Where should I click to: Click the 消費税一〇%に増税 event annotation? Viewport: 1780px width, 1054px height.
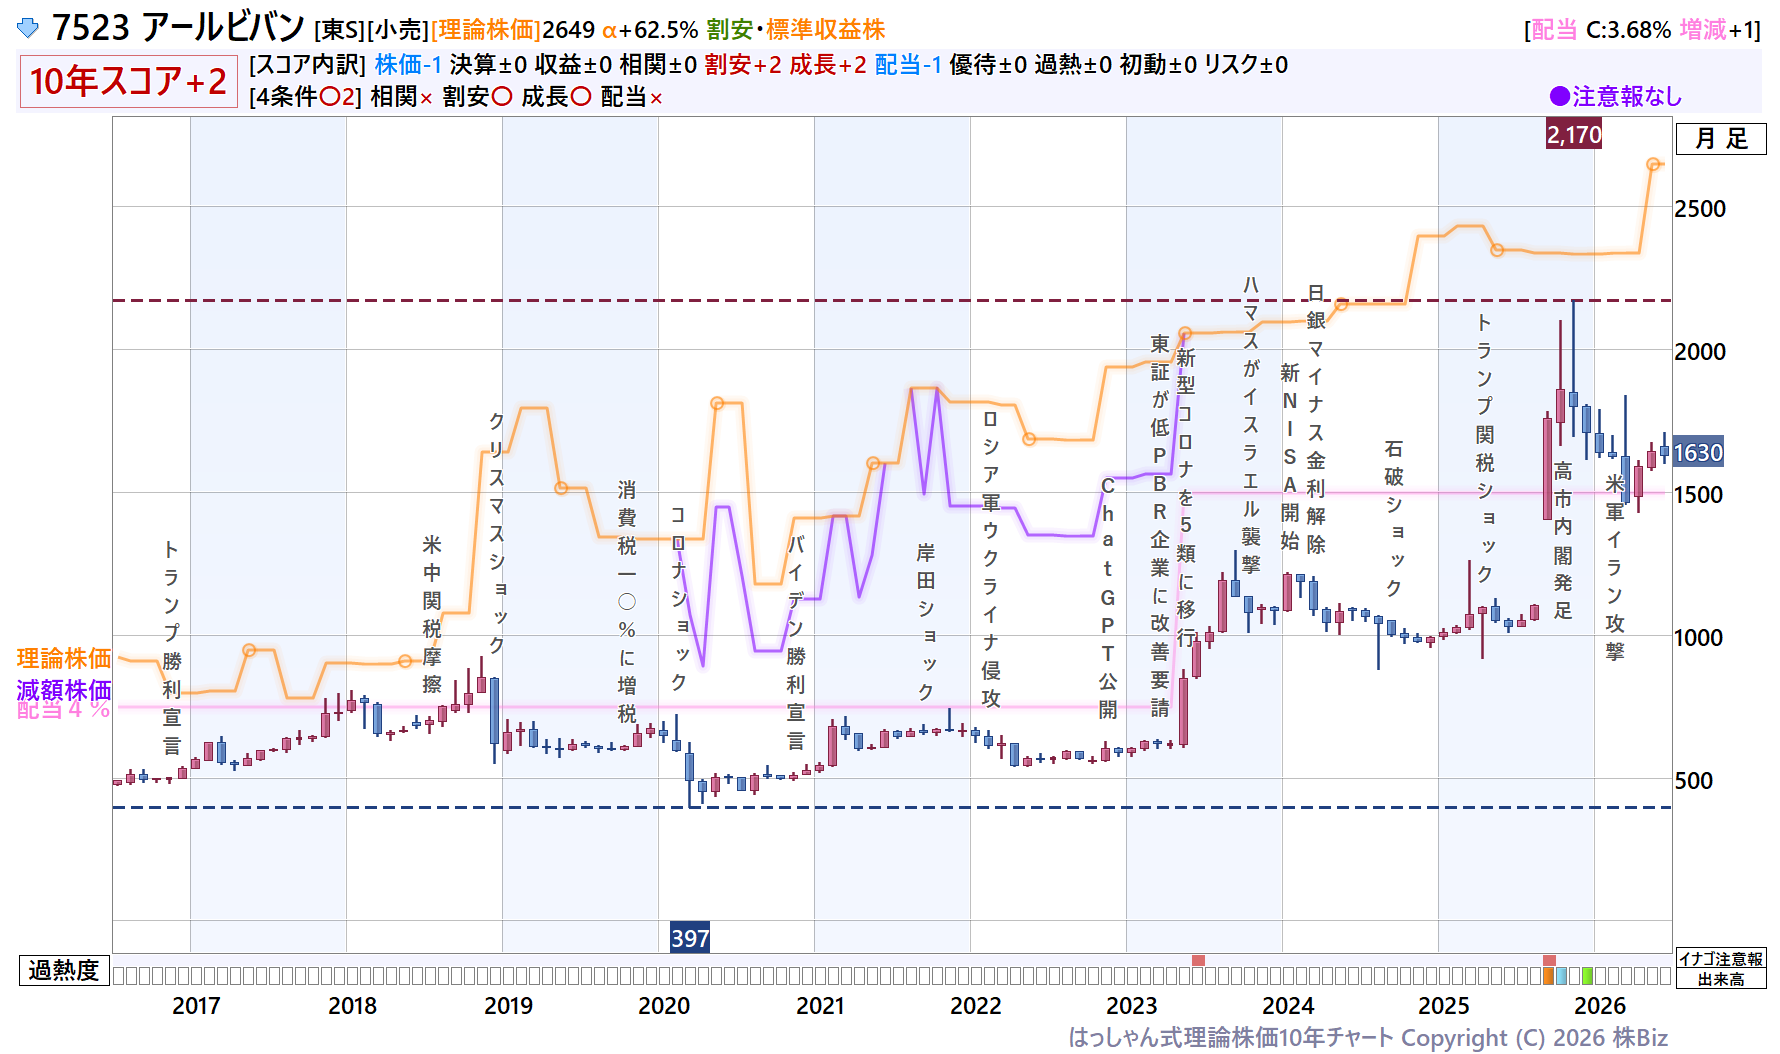coord(627,602)
